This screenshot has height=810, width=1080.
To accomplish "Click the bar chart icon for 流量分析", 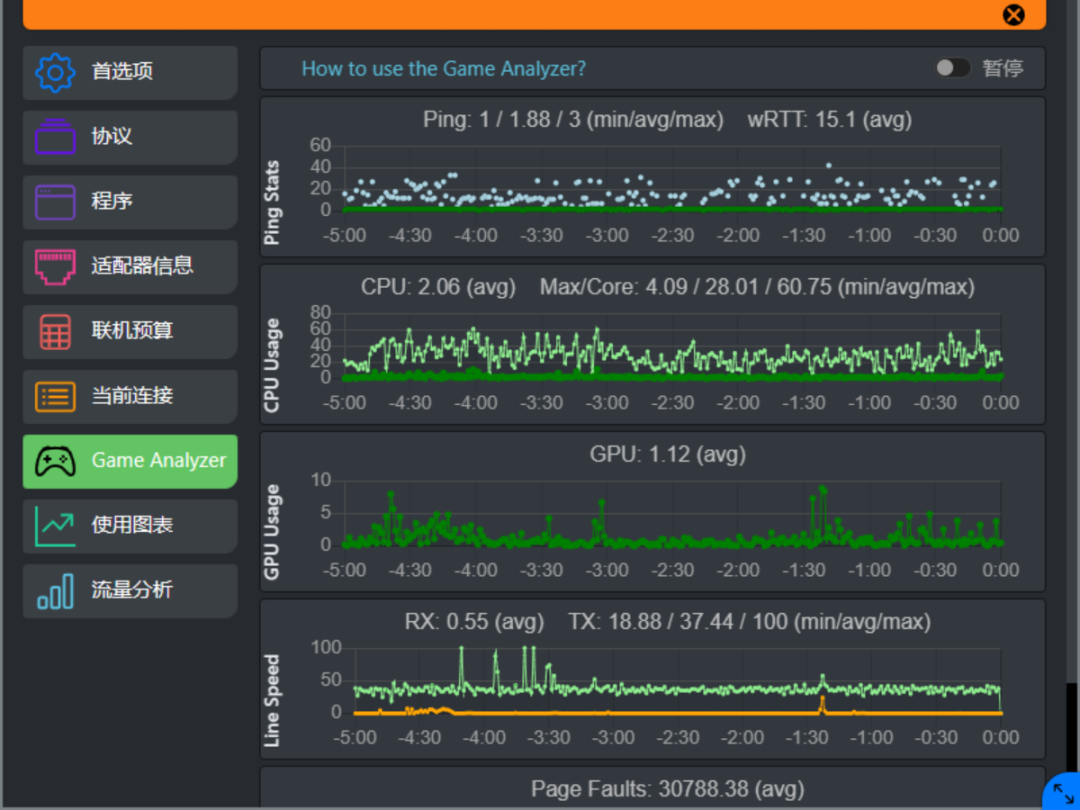I will coord(55,591).
